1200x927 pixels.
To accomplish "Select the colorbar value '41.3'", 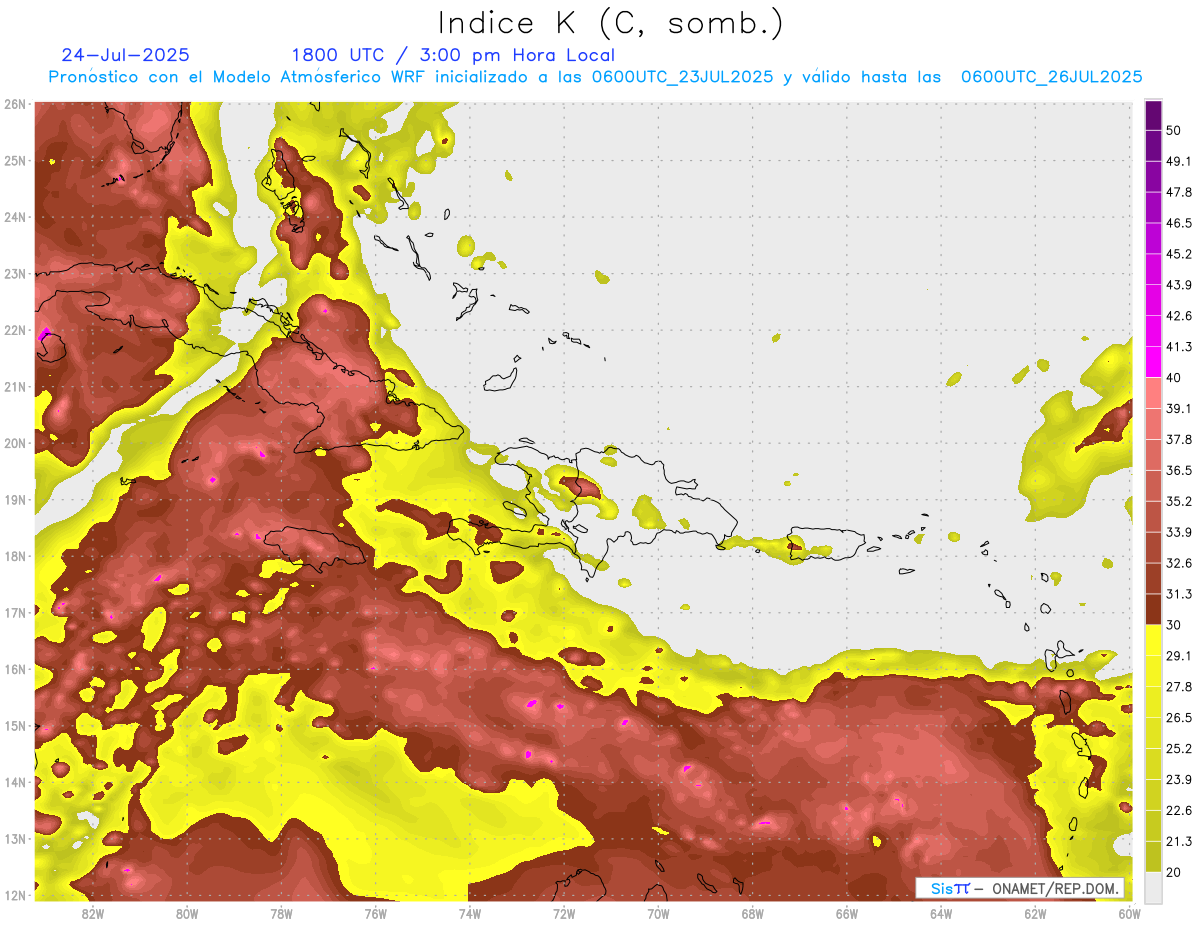I will pos(1178,347).
